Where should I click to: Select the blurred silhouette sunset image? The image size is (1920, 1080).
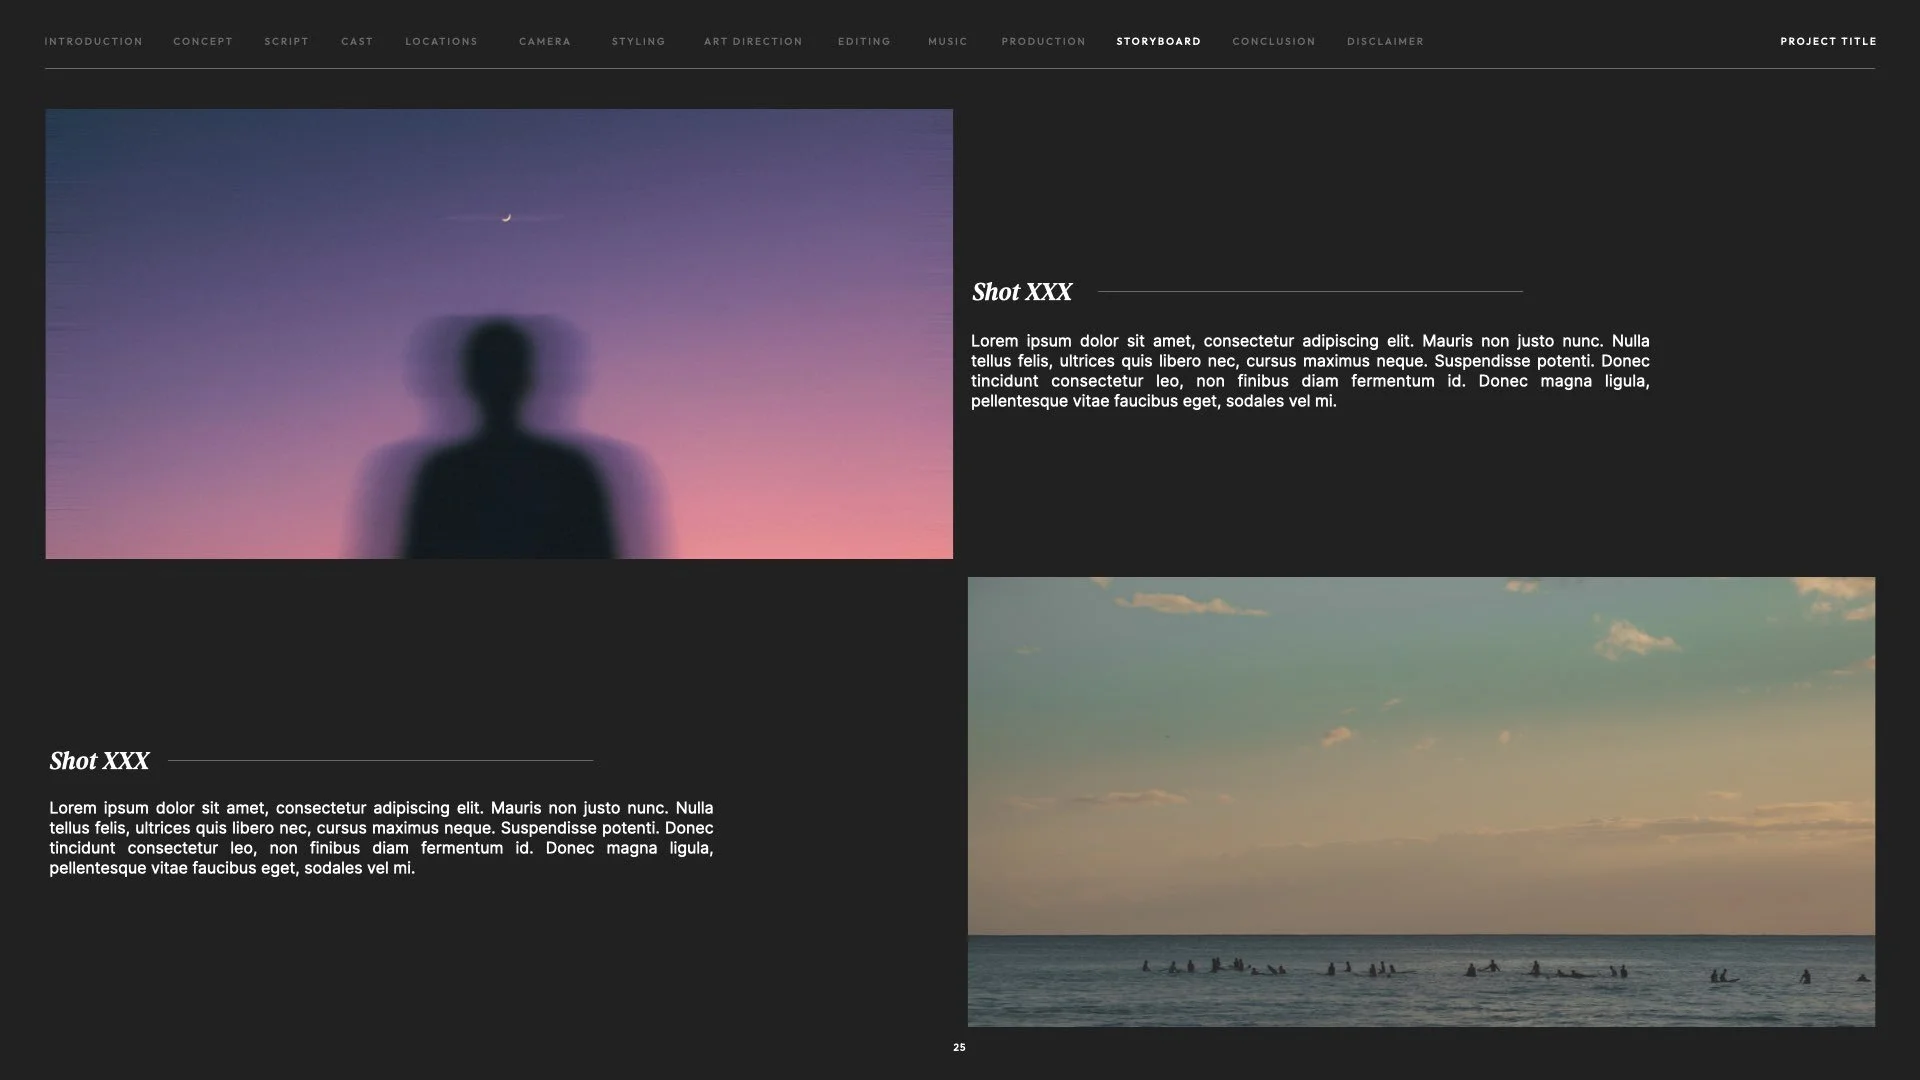[499, 333]
